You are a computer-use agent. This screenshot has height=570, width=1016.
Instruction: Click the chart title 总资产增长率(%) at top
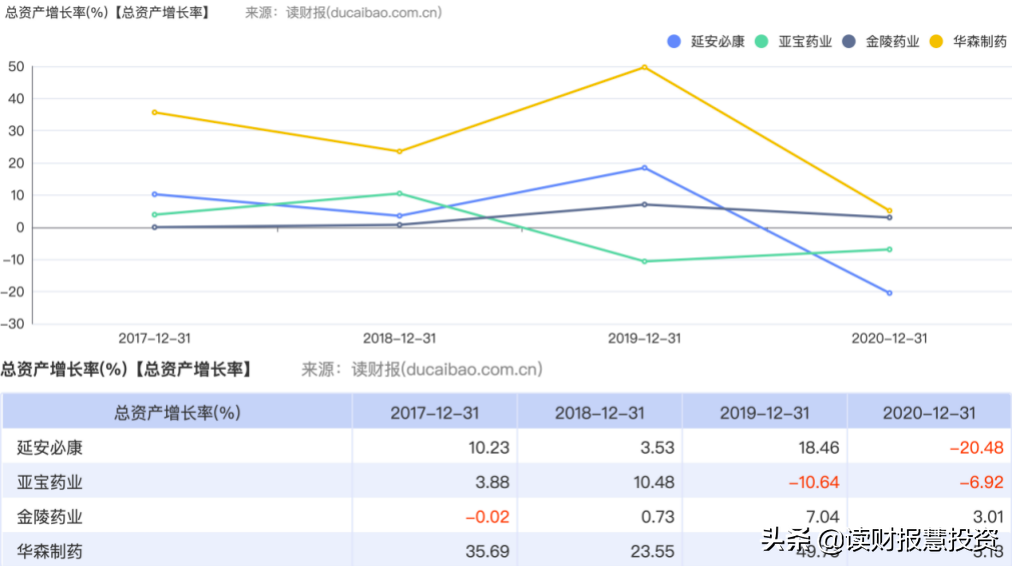tap(56, 13)
